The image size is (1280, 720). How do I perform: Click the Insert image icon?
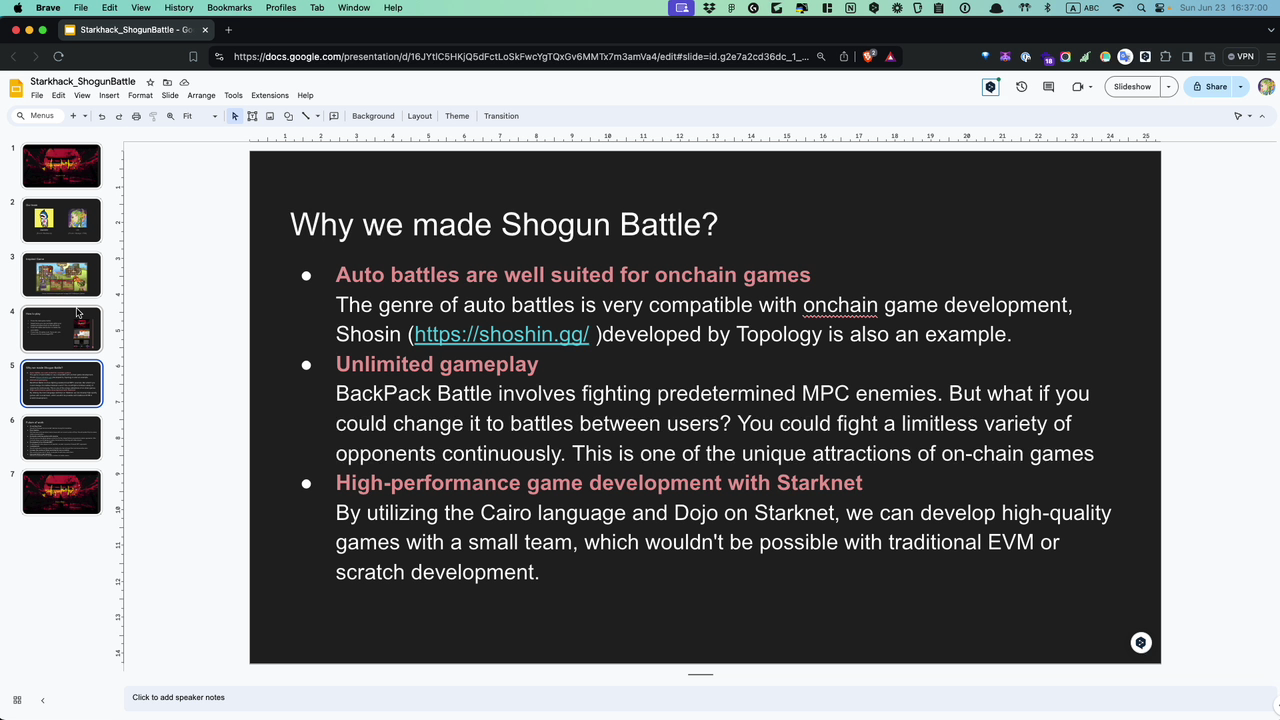pyautogui.click(x=270, y=116)
